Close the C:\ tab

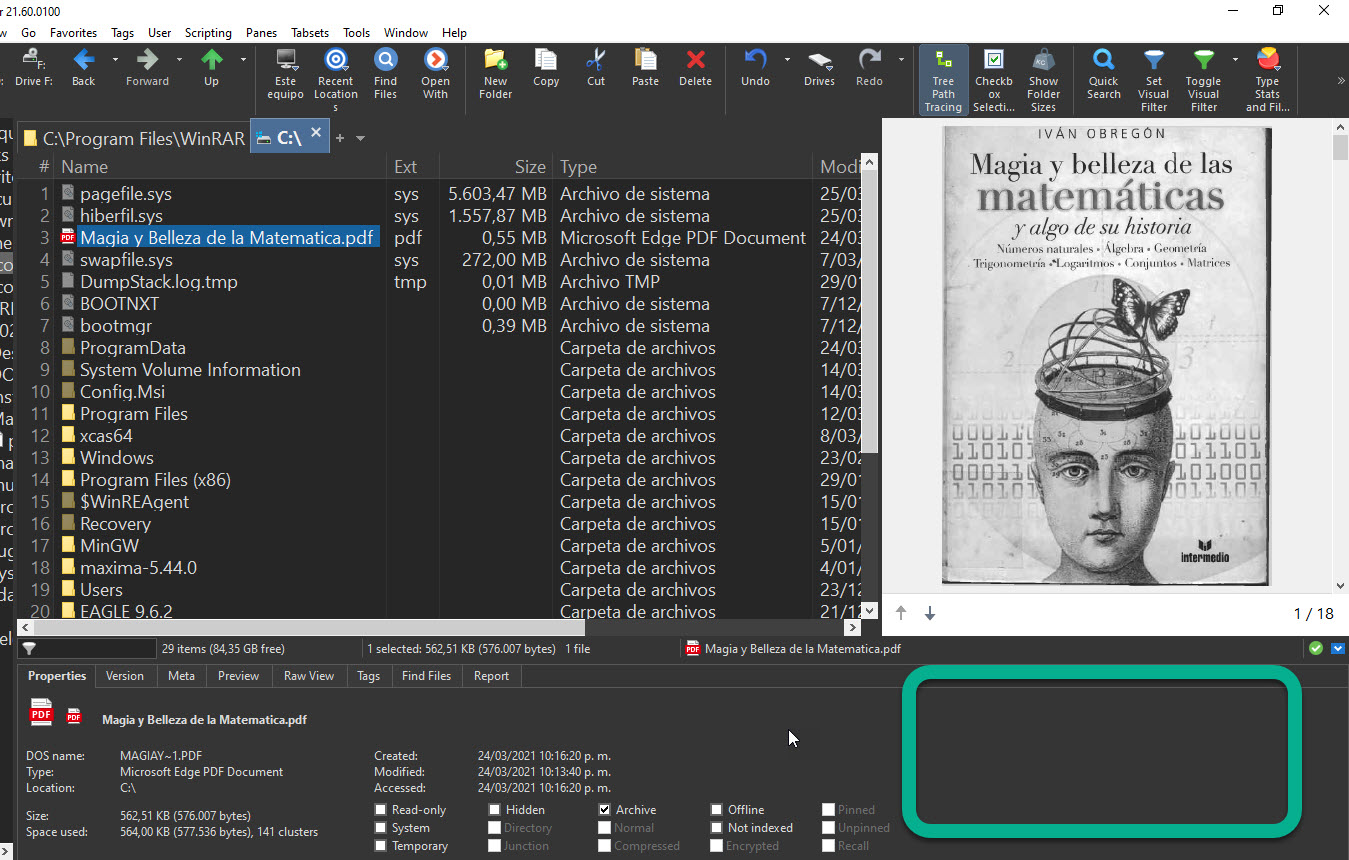coord(316,132)
